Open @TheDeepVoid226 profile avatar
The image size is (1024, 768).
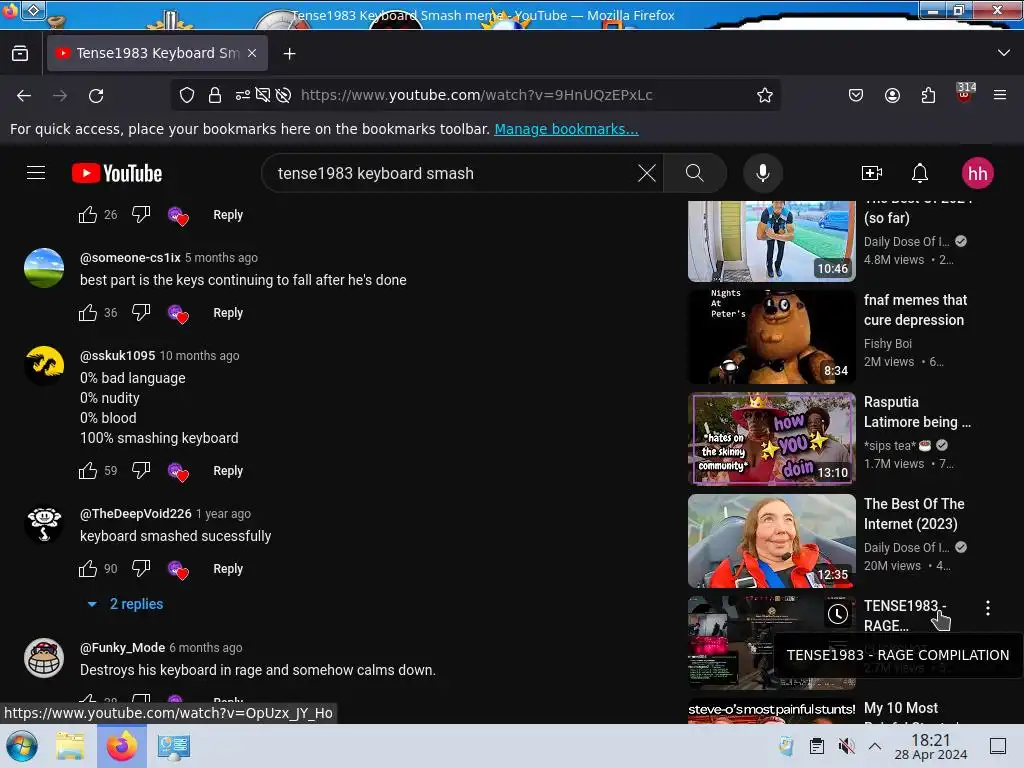(x=44, y=524)
